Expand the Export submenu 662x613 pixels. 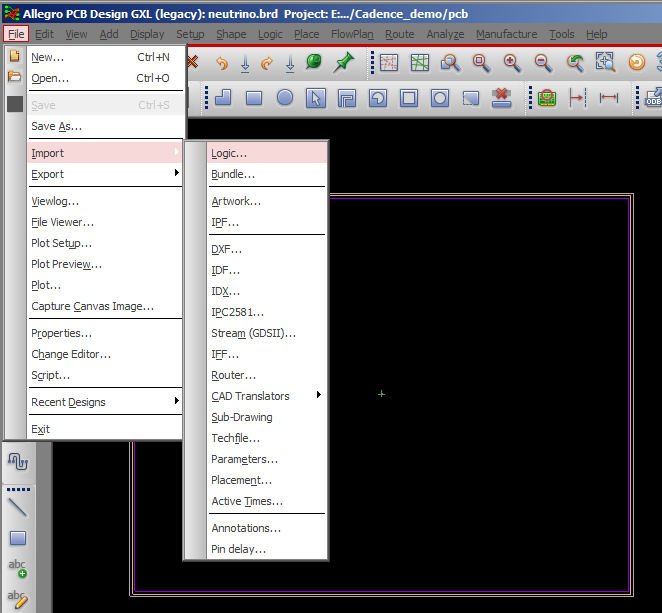(x=106, y=174)
